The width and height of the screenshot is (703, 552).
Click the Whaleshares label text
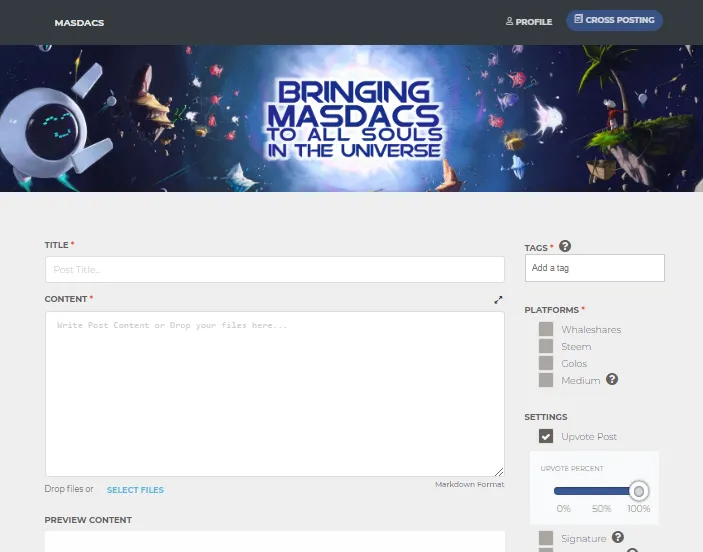pos(591,330)
